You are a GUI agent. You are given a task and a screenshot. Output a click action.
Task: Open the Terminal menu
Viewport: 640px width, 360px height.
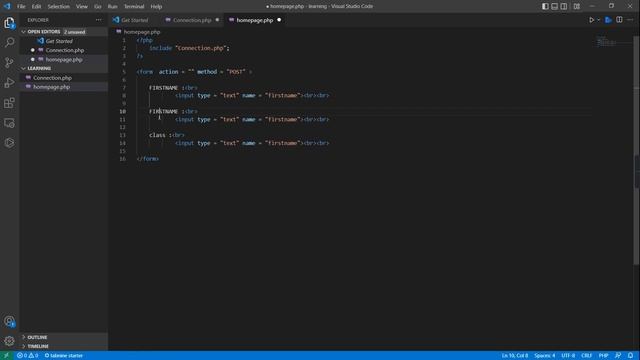(x=134, y=7)
